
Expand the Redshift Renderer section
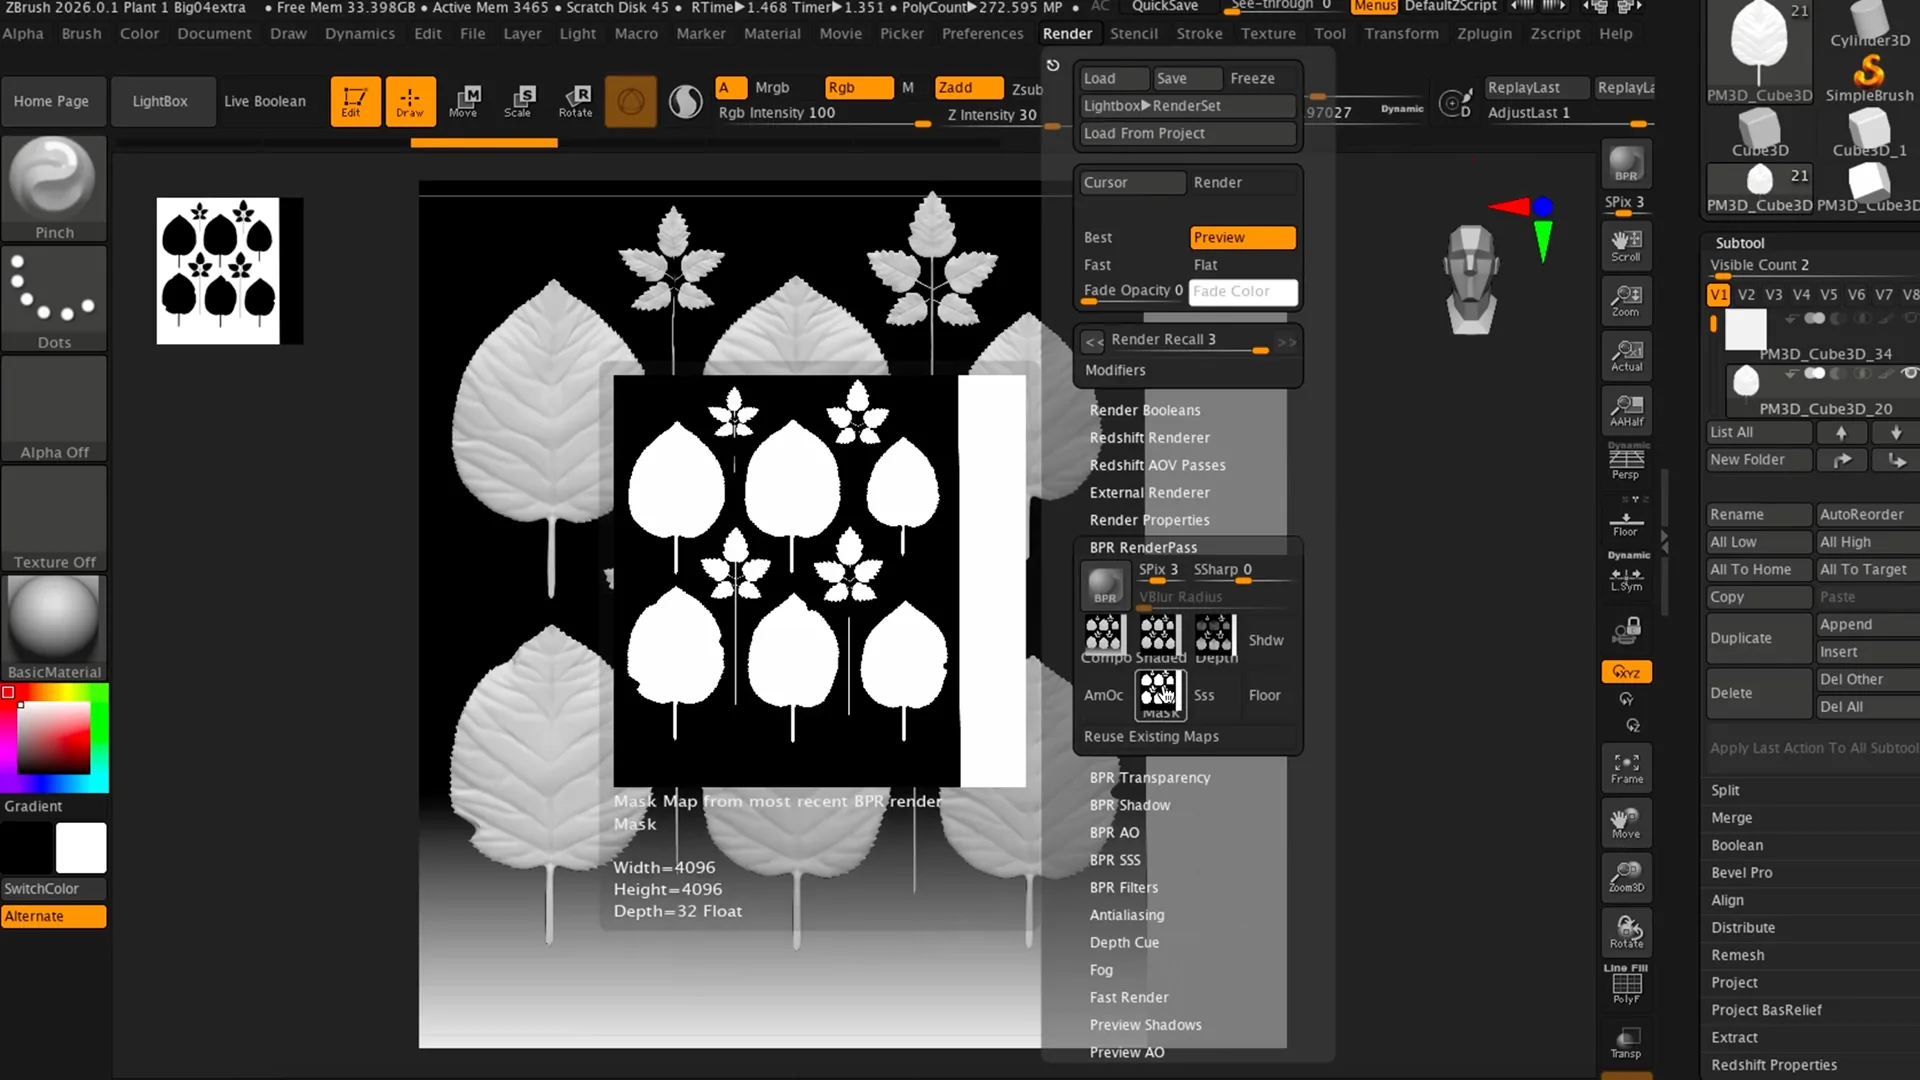(x=1149, y=438)
